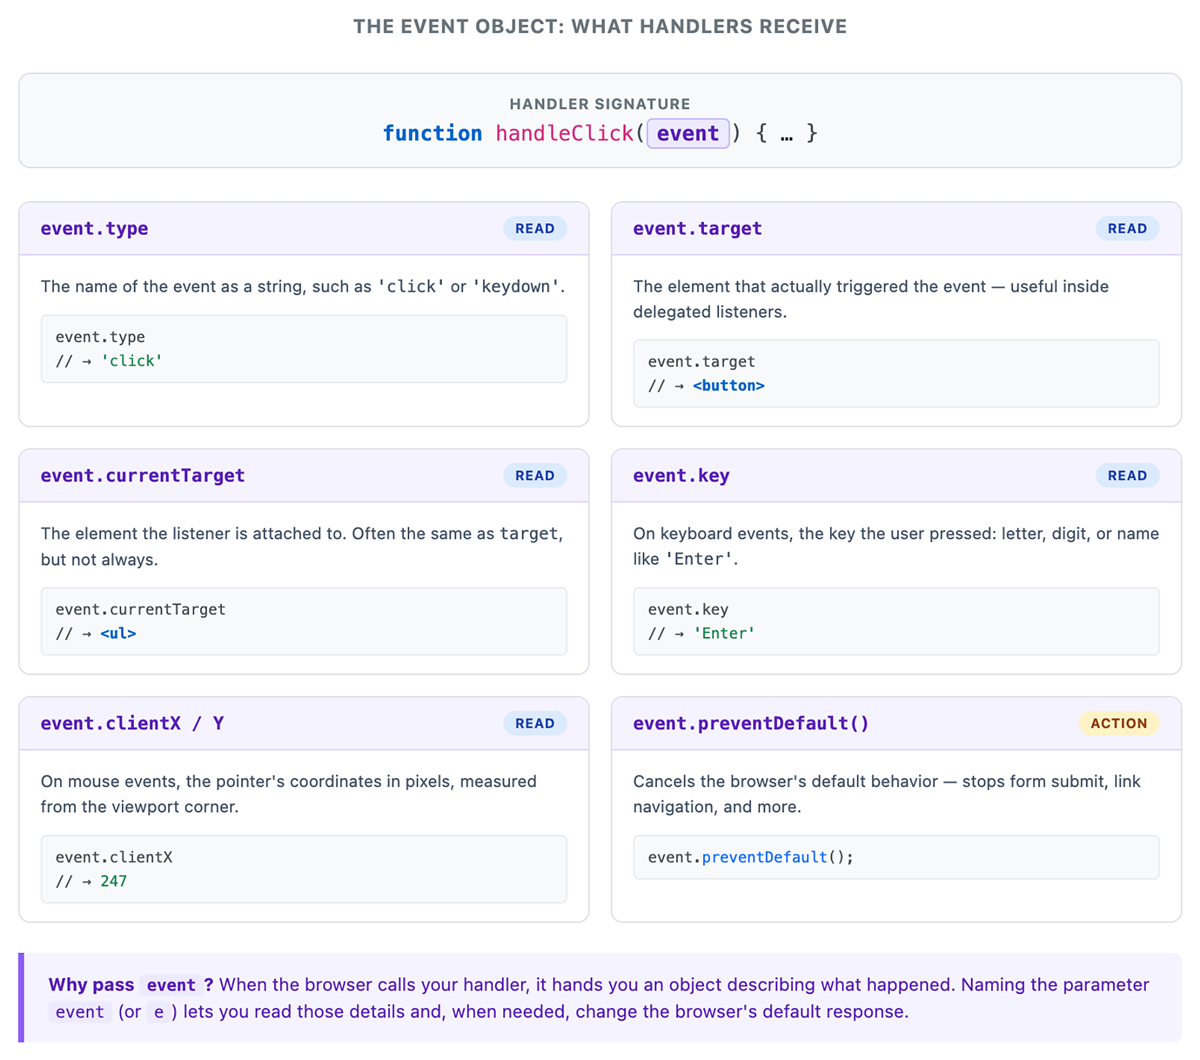
Task: Click the 'event.clientX / Y' card heading
Action: coord(132,723)
